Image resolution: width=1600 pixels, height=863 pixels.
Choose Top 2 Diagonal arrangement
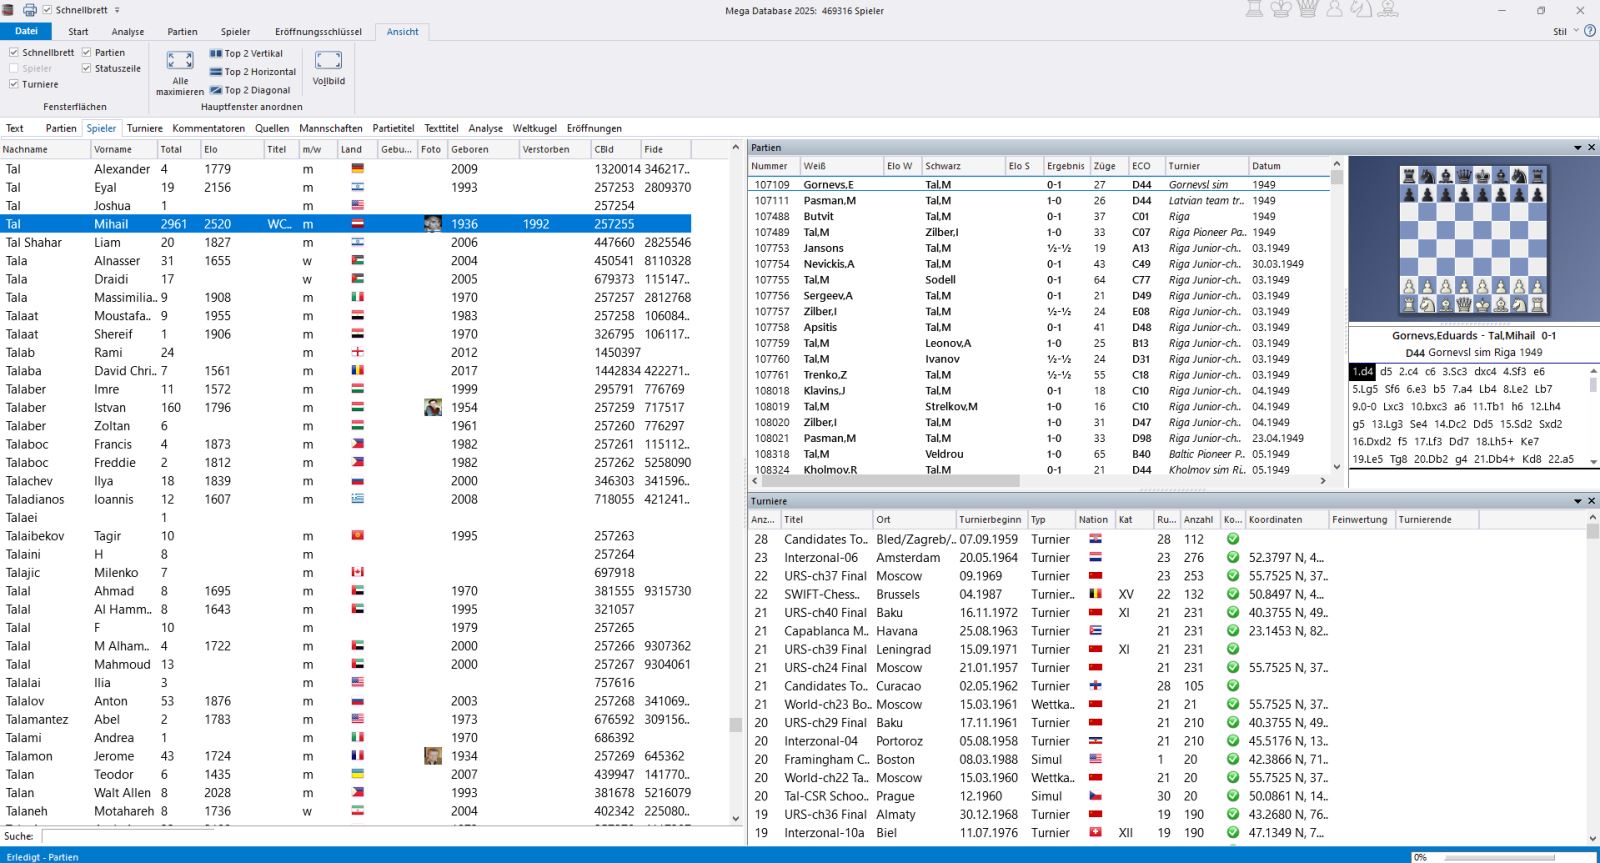point(249,90)
